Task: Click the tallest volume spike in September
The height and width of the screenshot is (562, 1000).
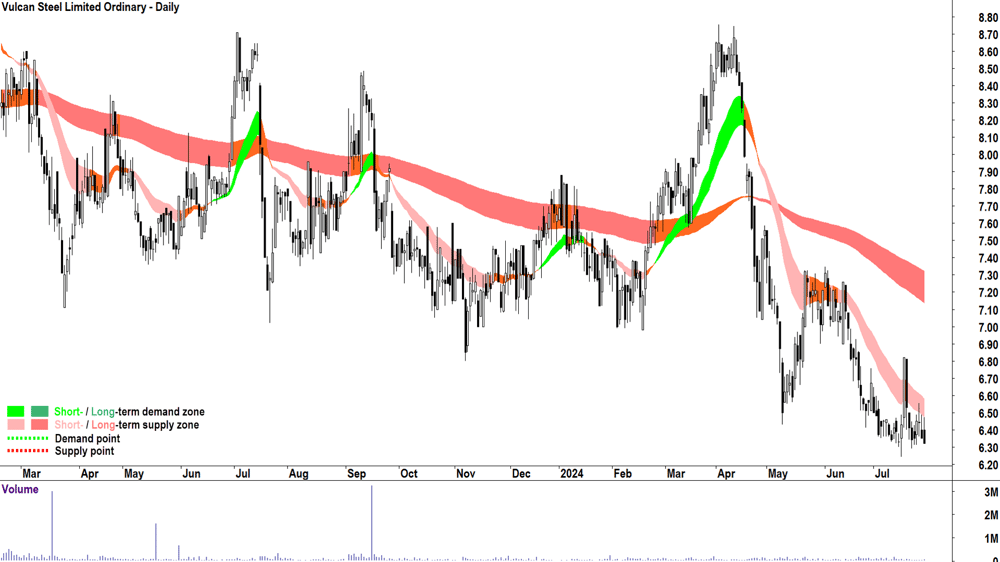Action: 372,523
